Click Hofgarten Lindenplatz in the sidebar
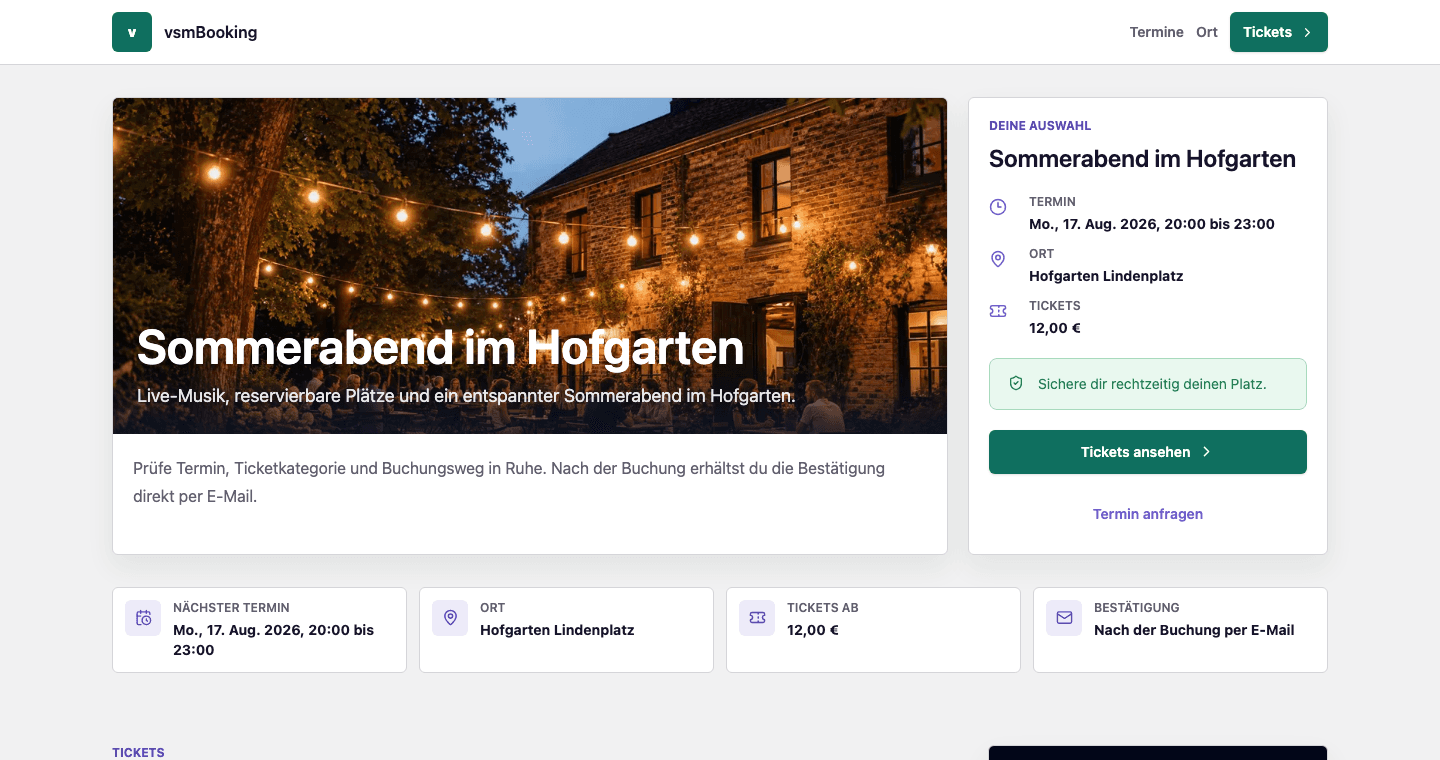 [x=1106, y=276]
